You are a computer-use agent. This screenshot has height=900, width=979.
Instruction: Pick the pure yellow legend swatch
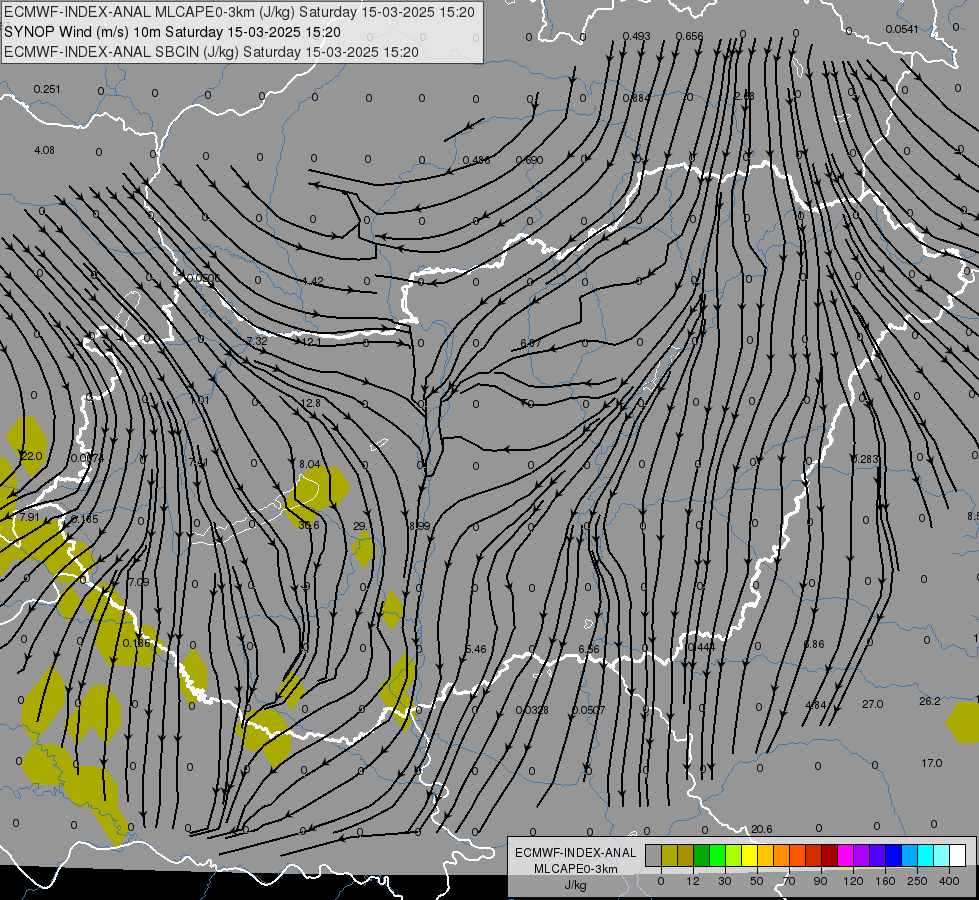click(x=749, y=855)
